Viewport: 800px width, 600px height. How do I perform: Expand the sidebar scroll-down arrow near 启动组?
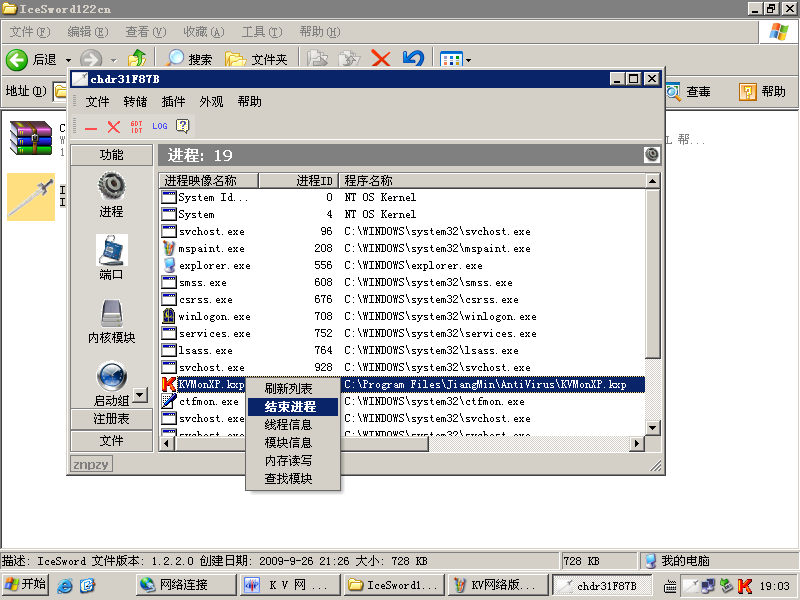[x=139, y=394]
